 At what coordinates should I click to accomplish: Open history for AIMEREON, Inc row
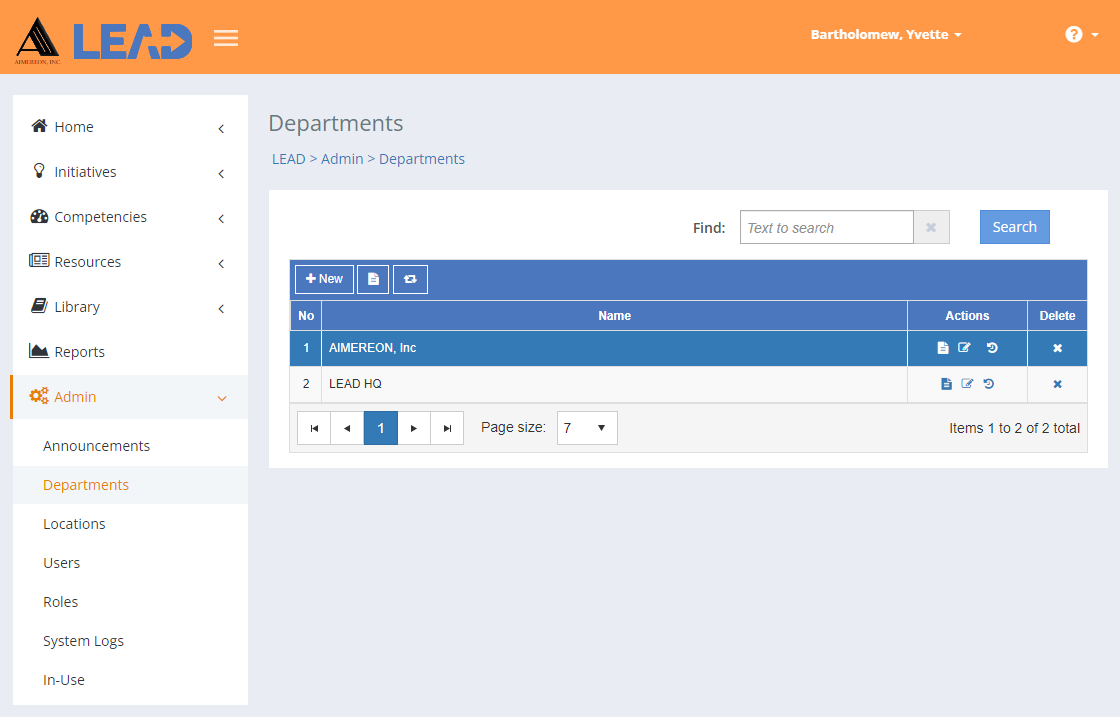(992, 348)
